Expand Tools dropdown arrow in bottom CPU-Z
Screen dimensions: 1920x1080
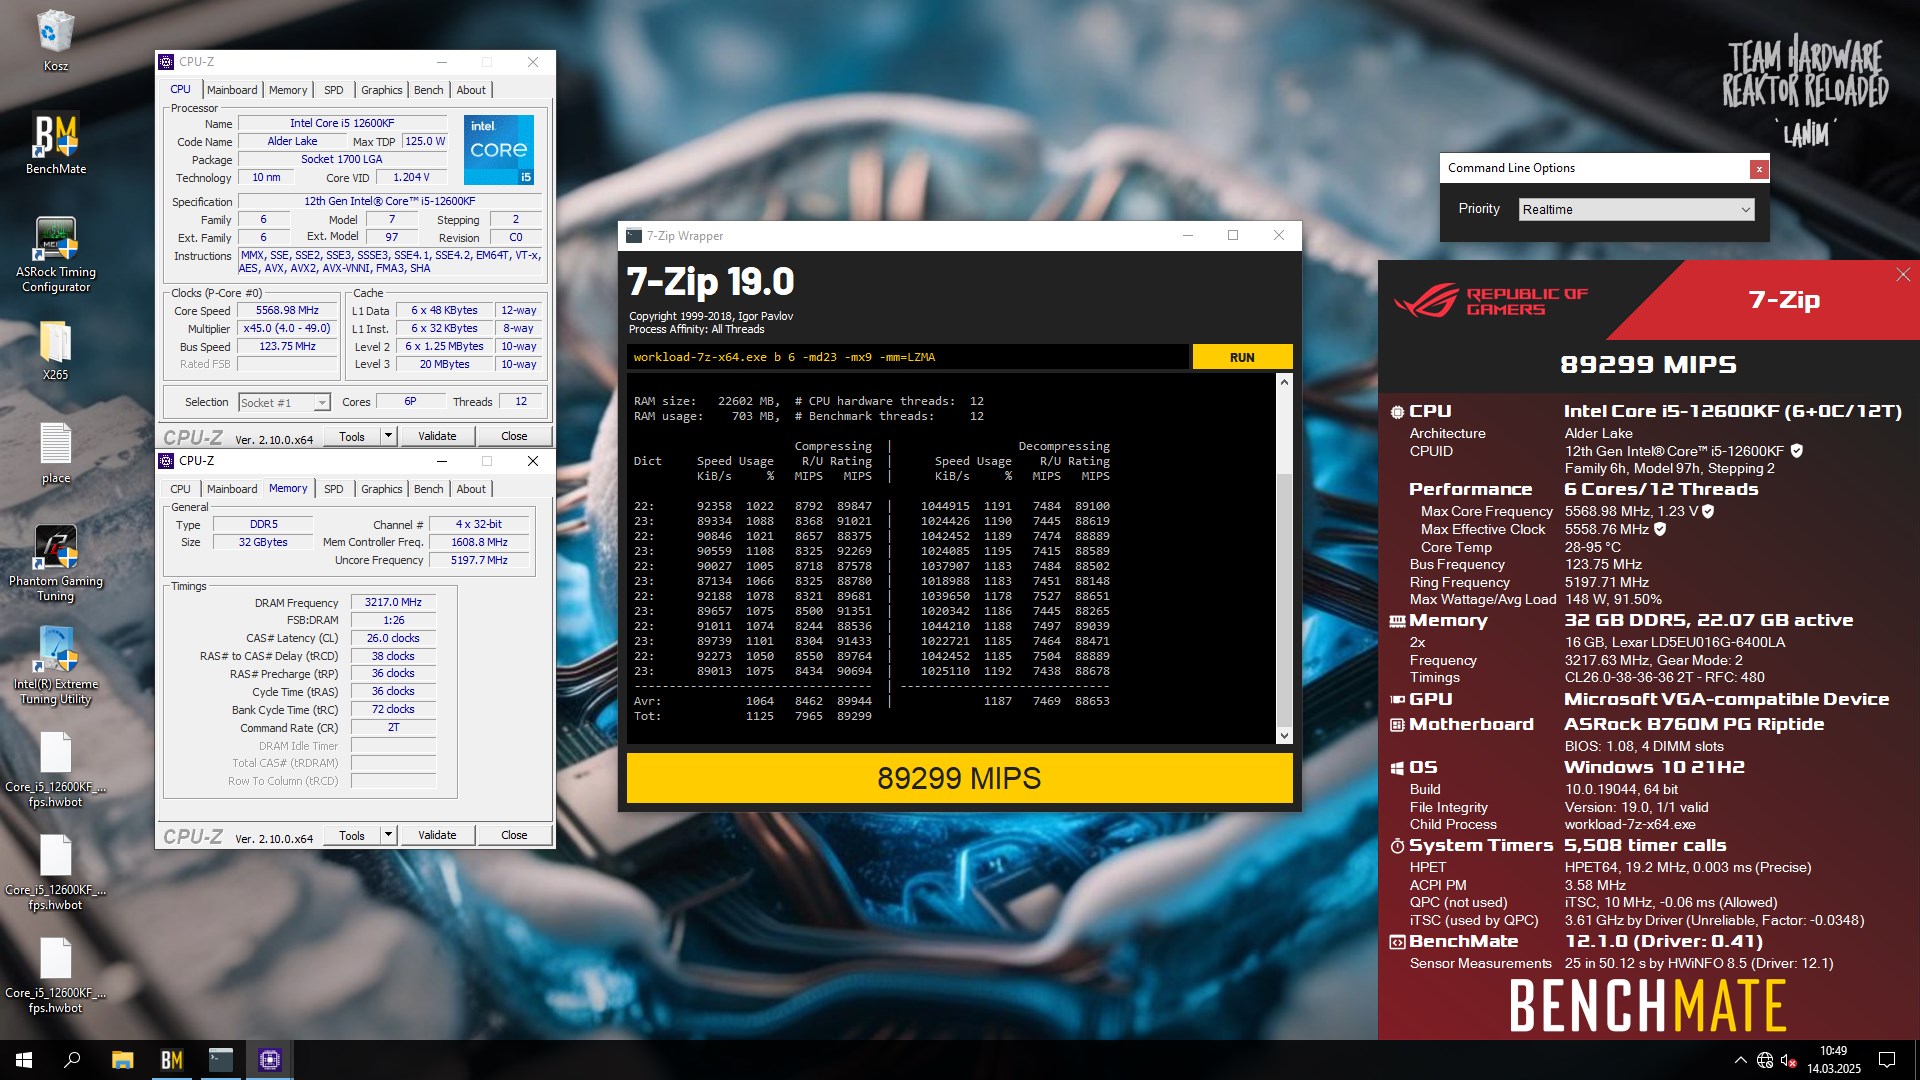(x=388, y=835)
